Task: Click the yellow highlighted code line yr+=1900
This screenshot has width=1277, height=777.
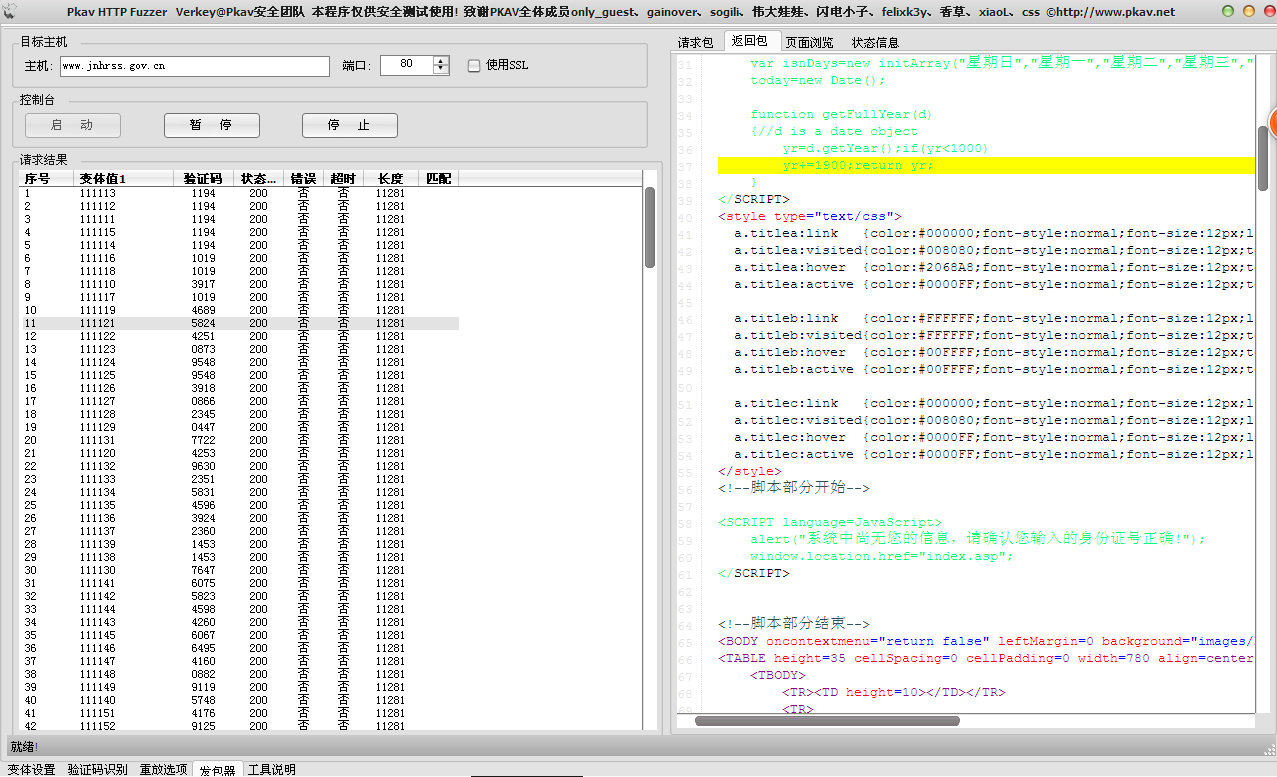Action: tap(986, 165)
